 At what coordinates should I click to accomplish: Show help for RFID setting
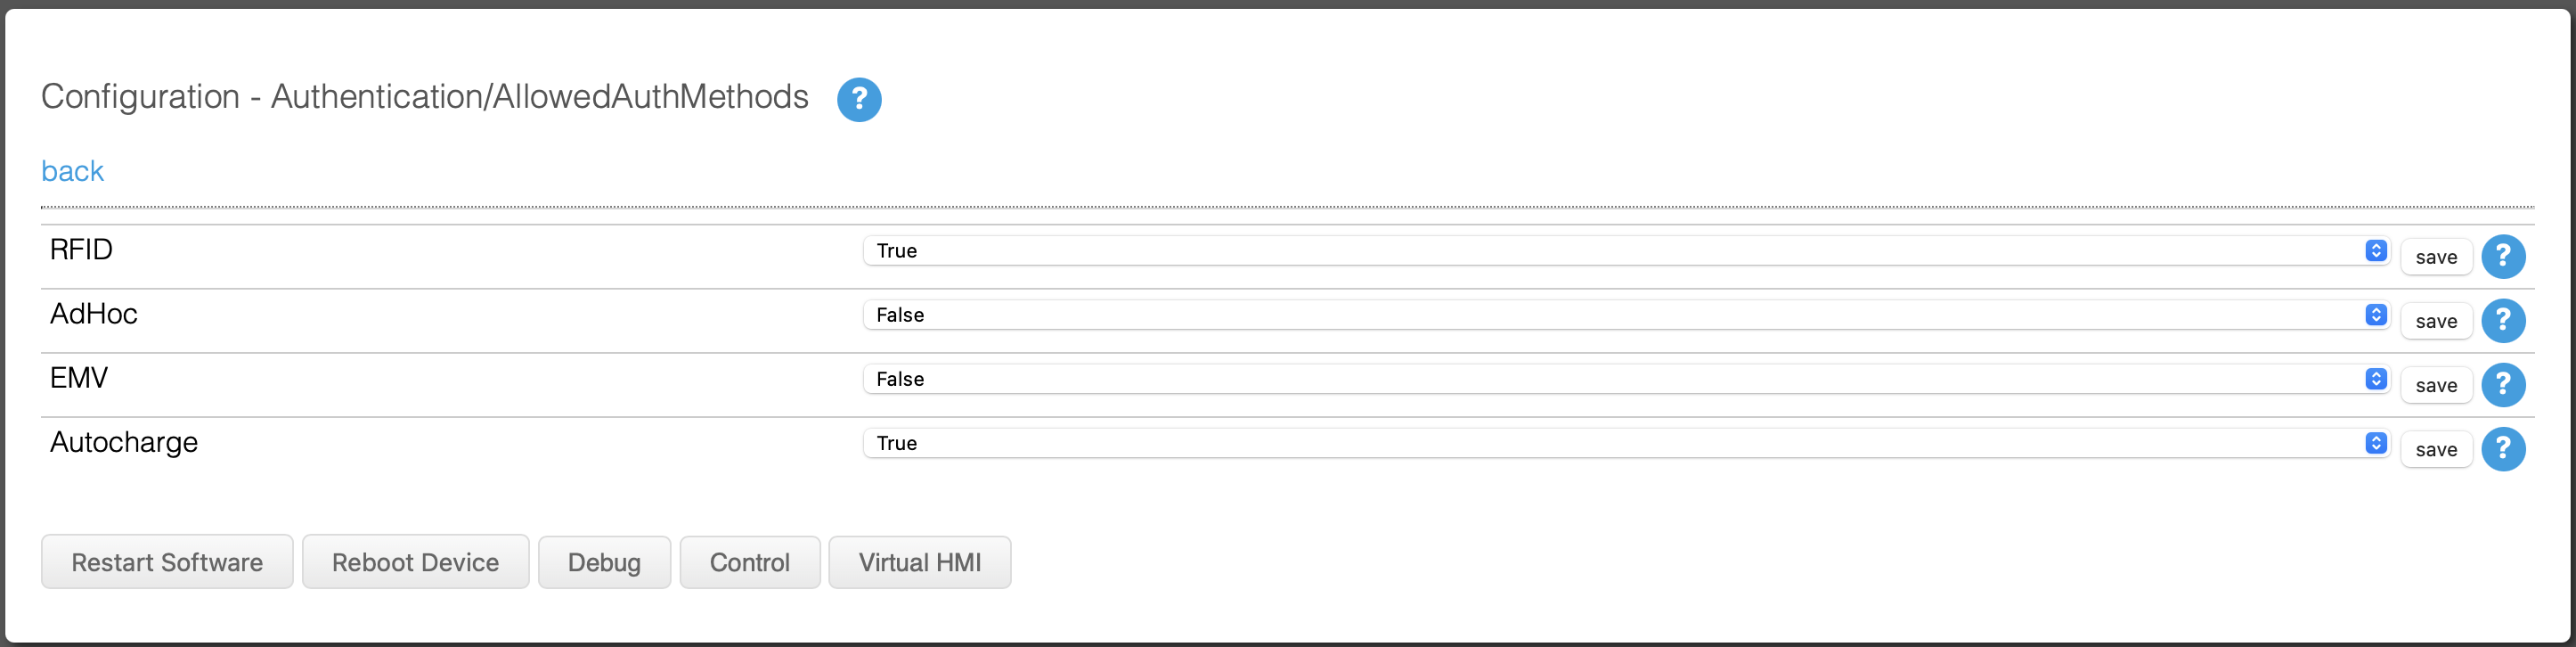(2503, 257)
